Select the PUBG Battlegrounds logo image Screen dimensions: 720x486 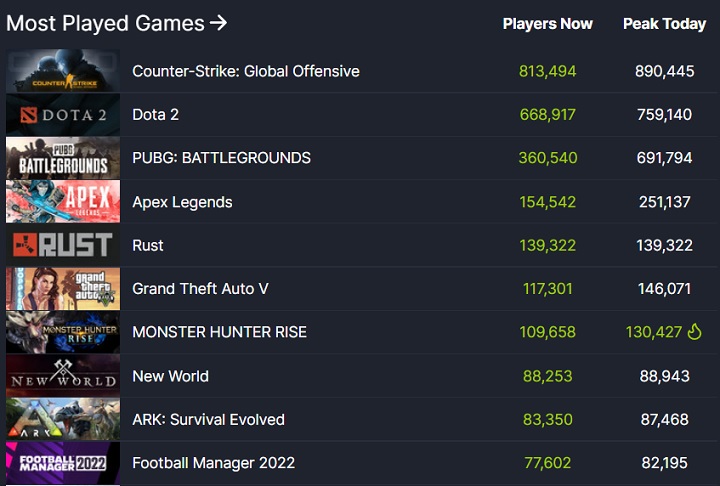(63, 158)
